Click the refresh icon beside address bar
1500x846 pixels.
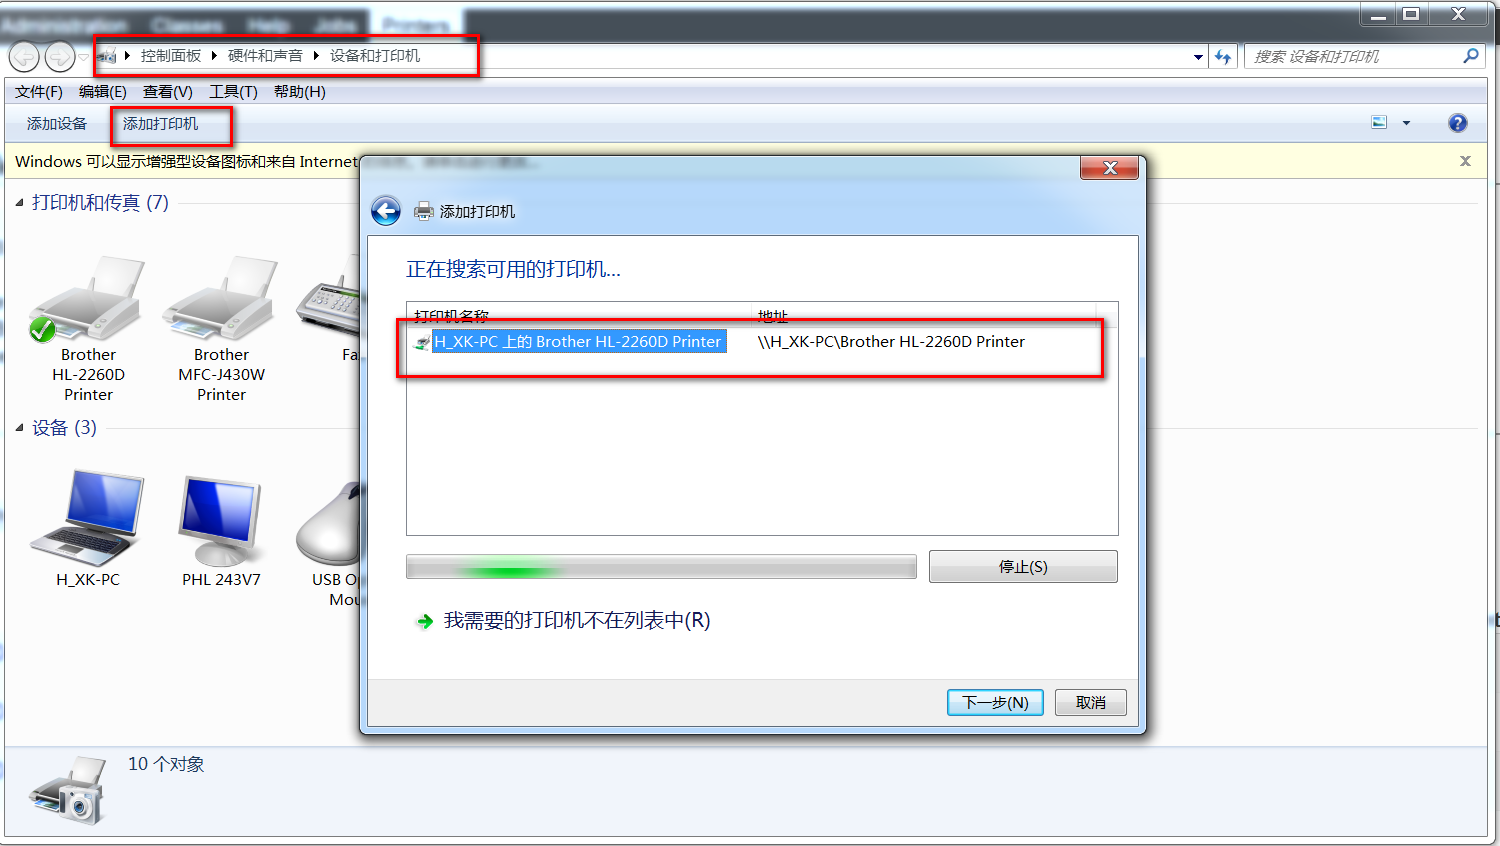1223,57
